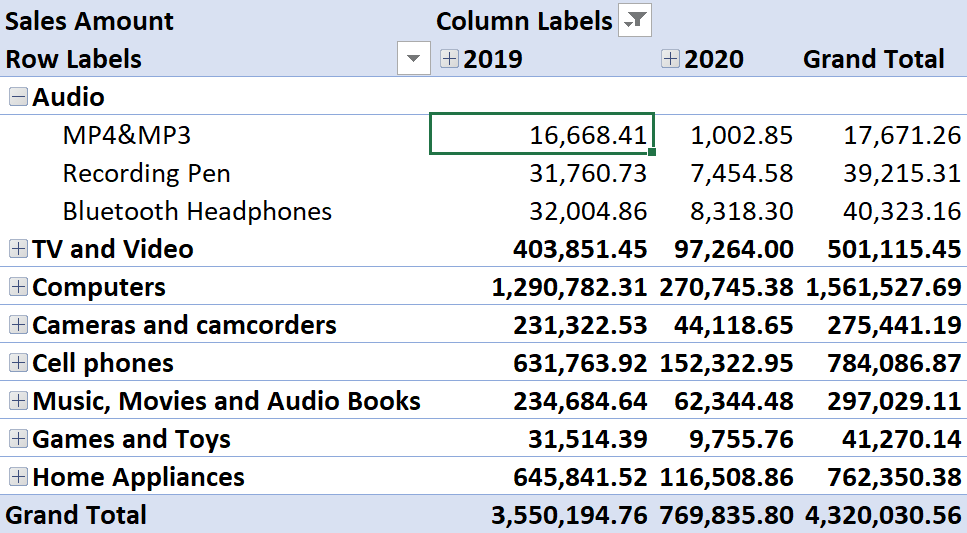Expand the 2020 column group

tap(670, 59)
